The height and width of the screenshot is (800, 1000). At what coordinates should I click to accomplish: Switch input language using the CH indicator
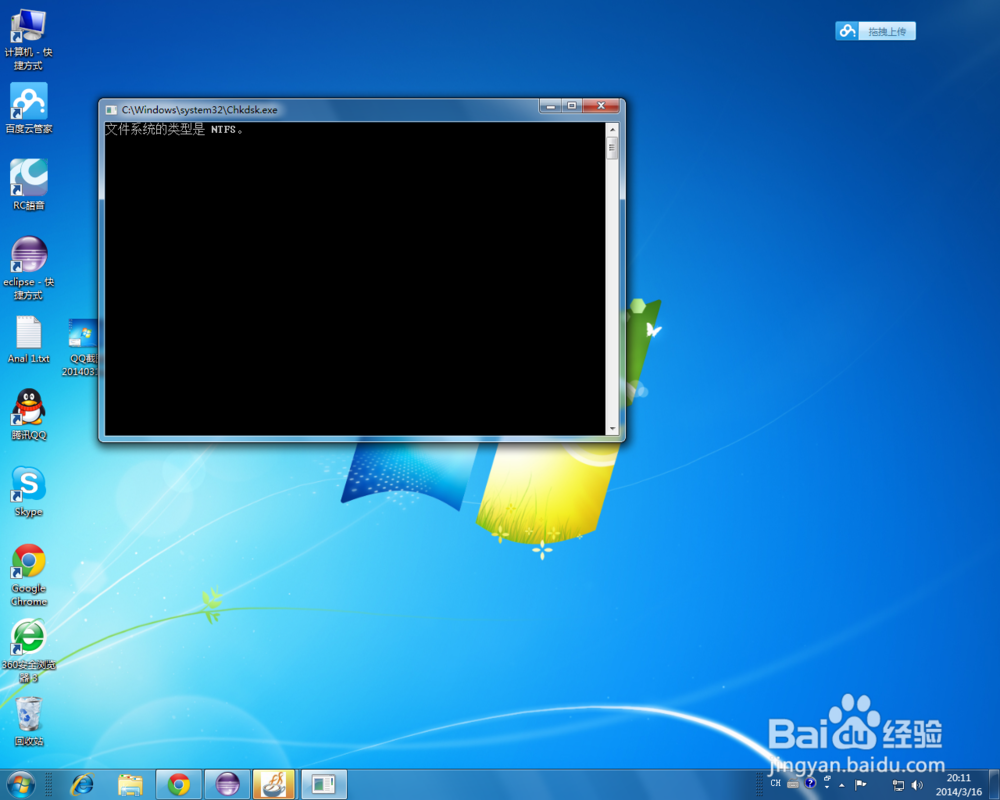point(775,784)
